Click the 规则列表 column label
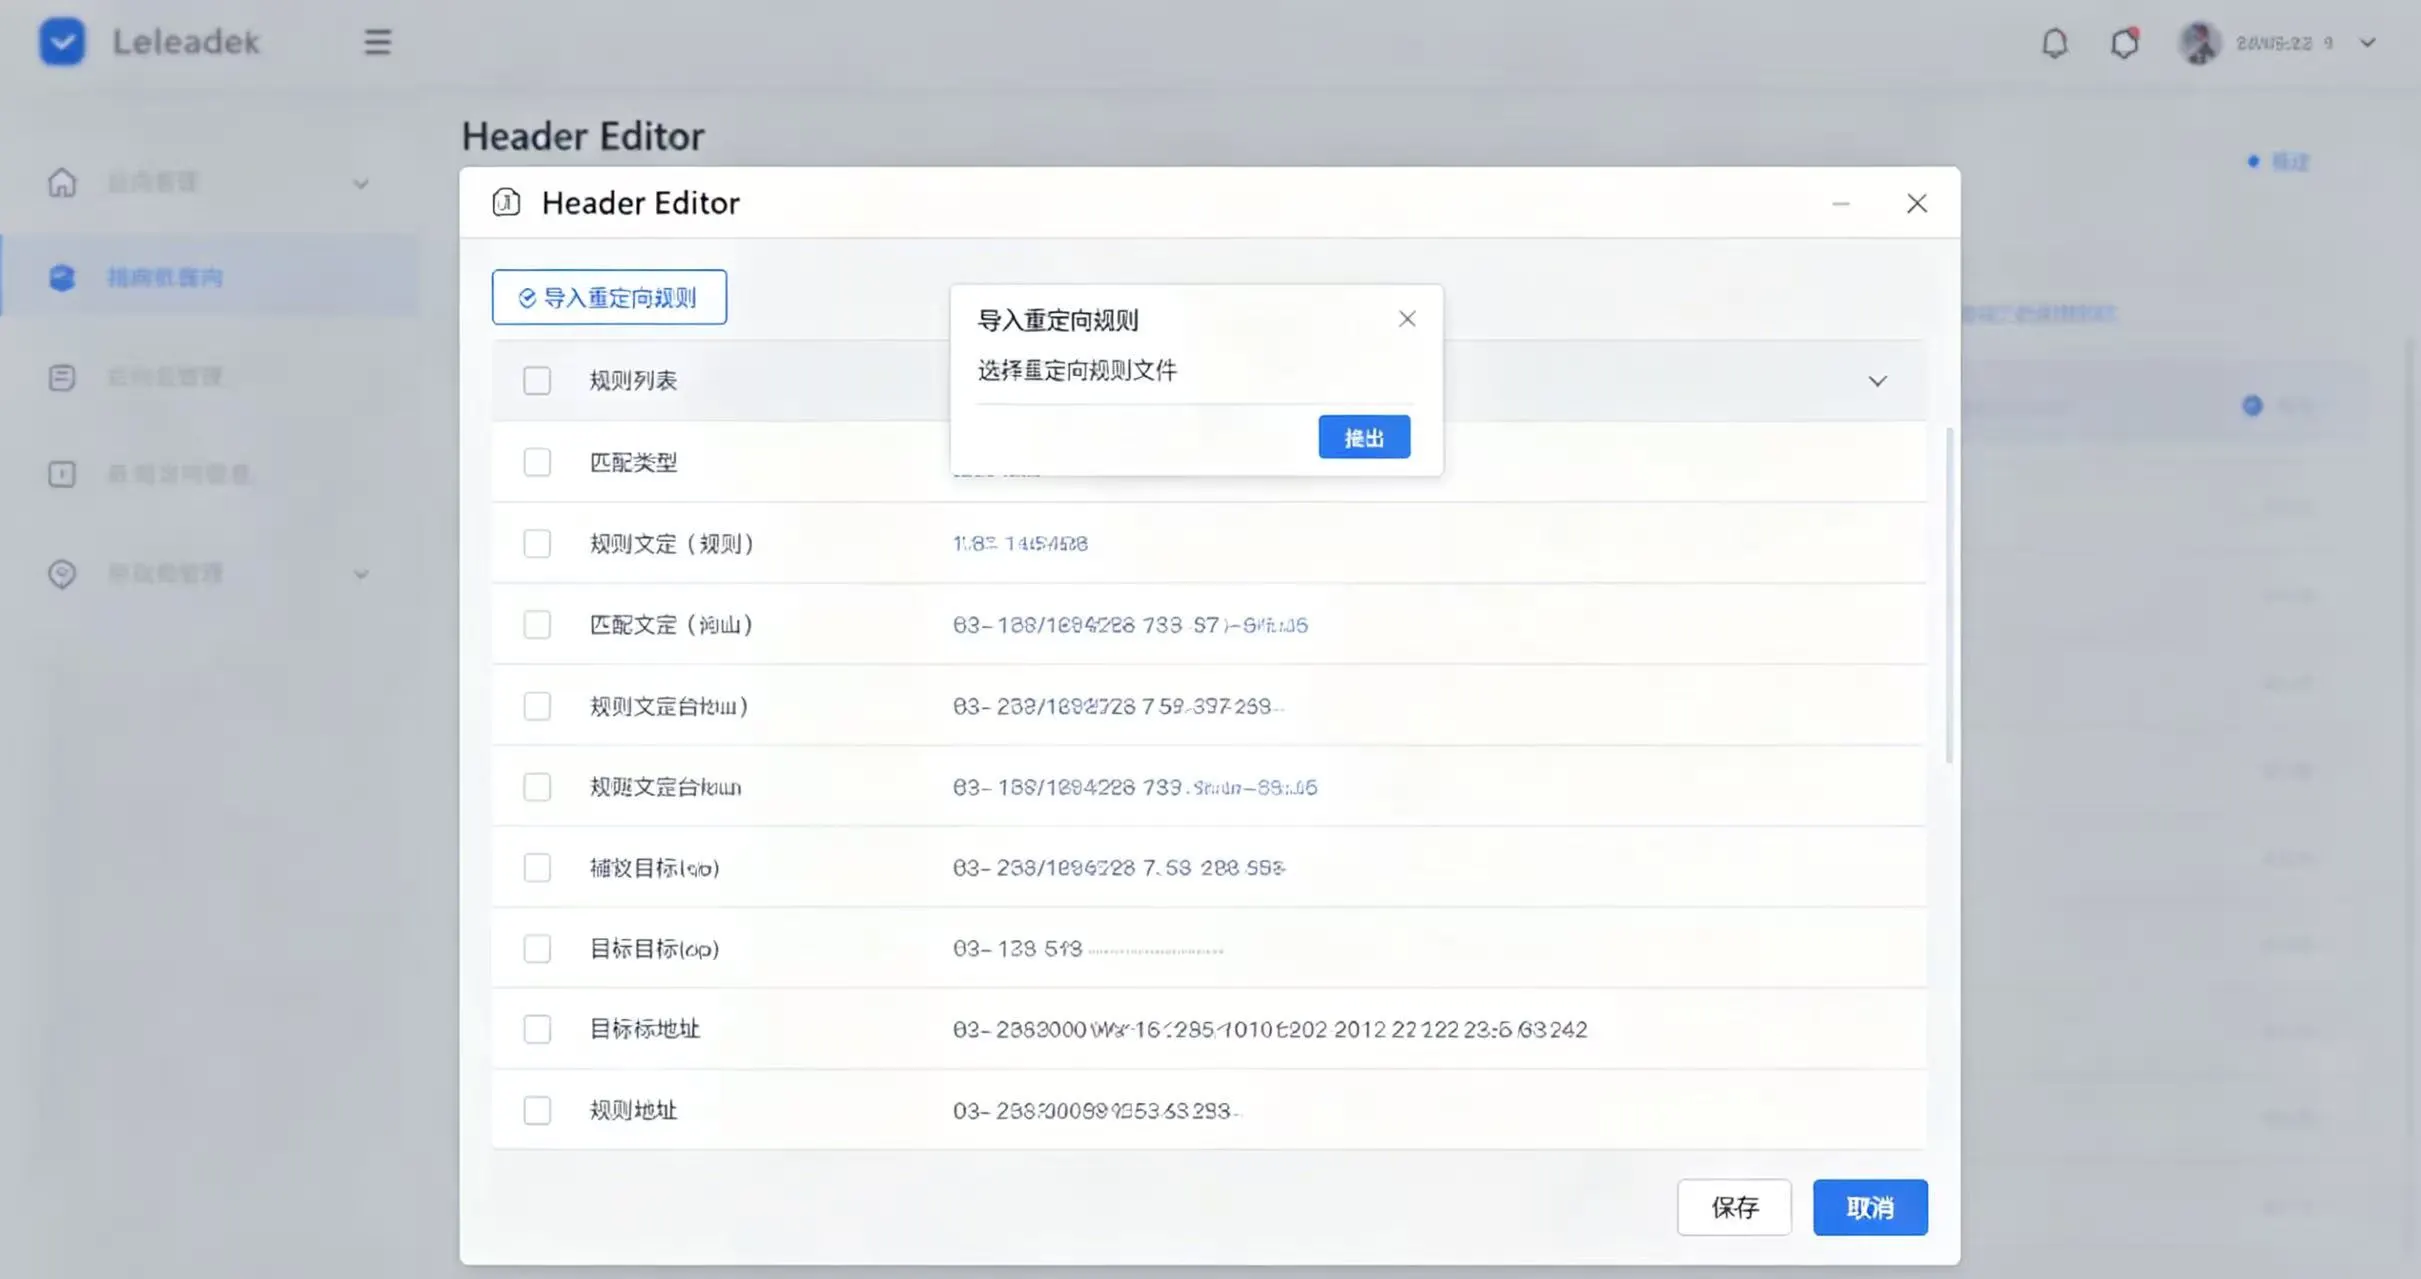The height and width of the screenshot is (1279, 2421). coord(633,381)
